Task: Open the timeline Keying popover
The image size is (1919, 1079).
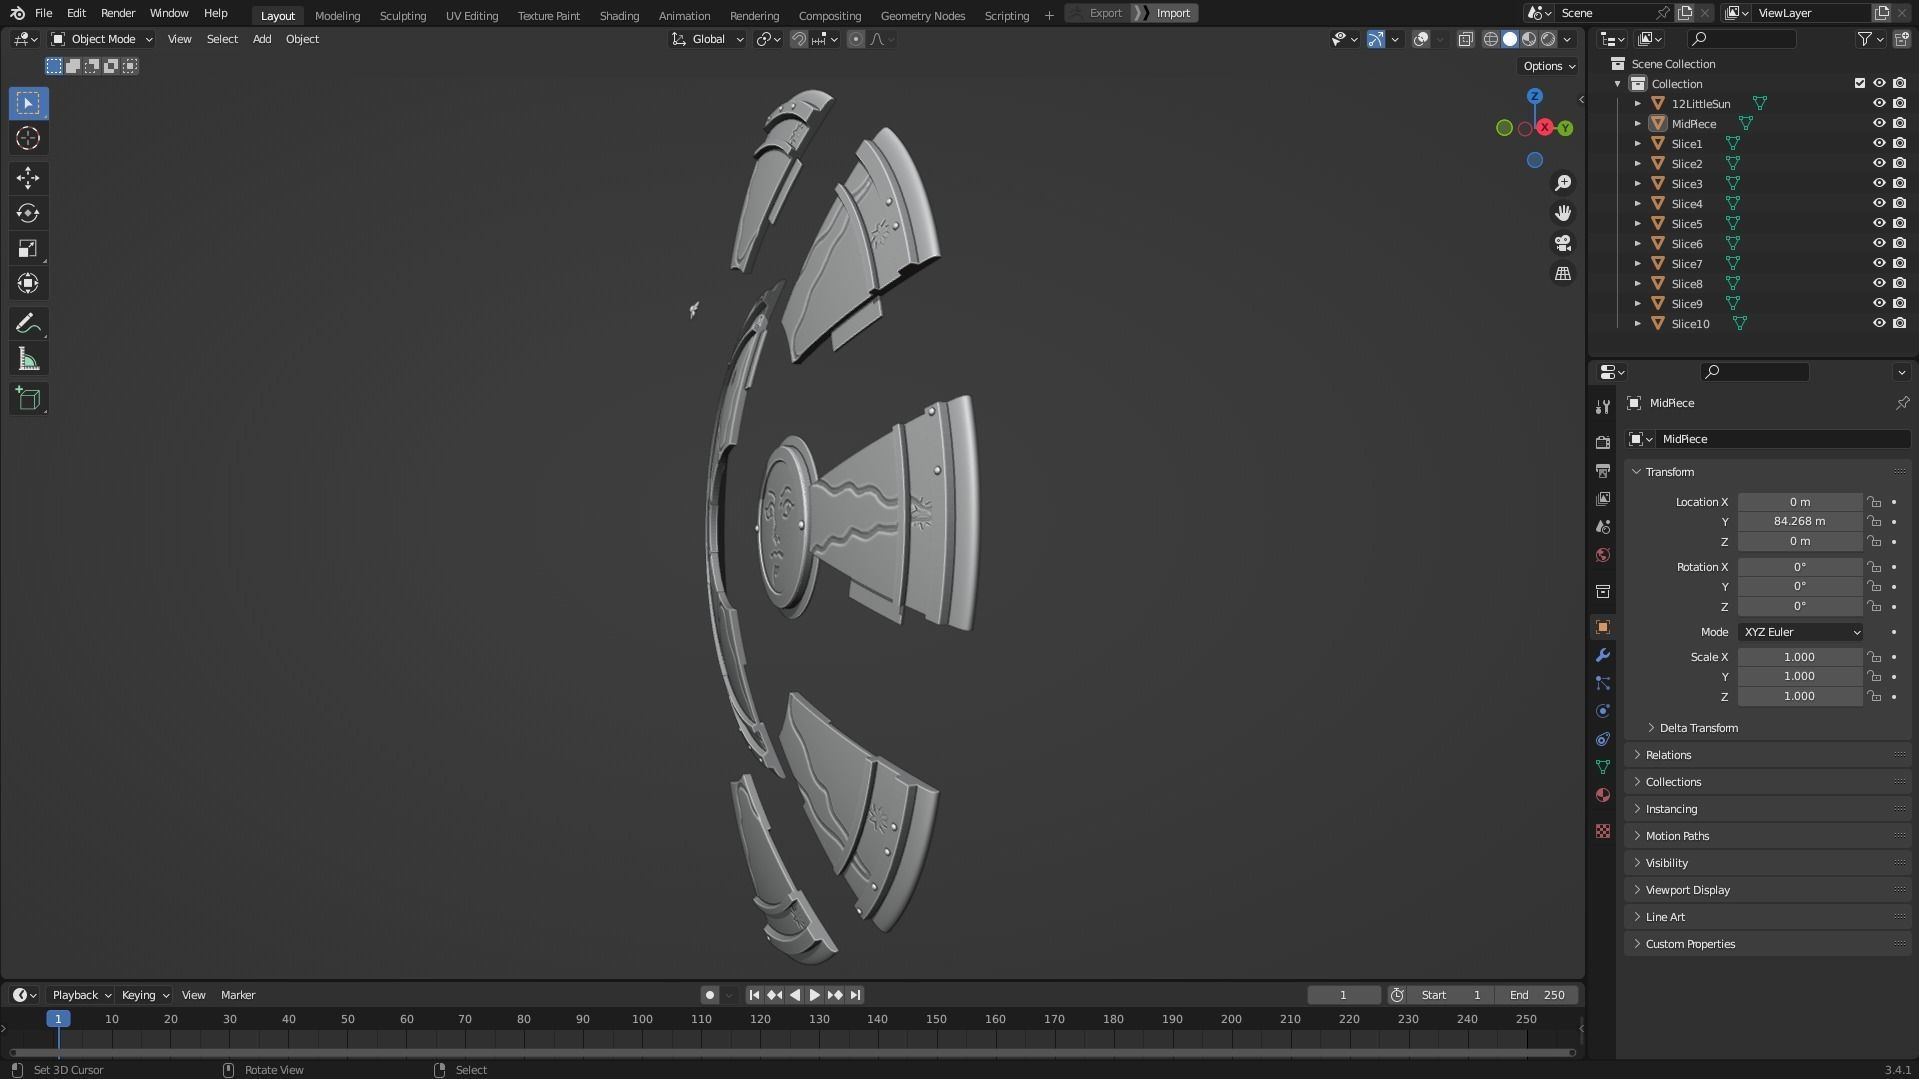Action: click(144, 995)
